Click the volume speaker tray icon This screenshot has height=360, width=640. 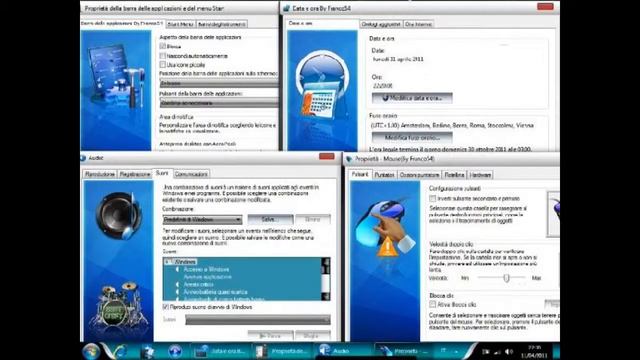(x=509, y=351)
